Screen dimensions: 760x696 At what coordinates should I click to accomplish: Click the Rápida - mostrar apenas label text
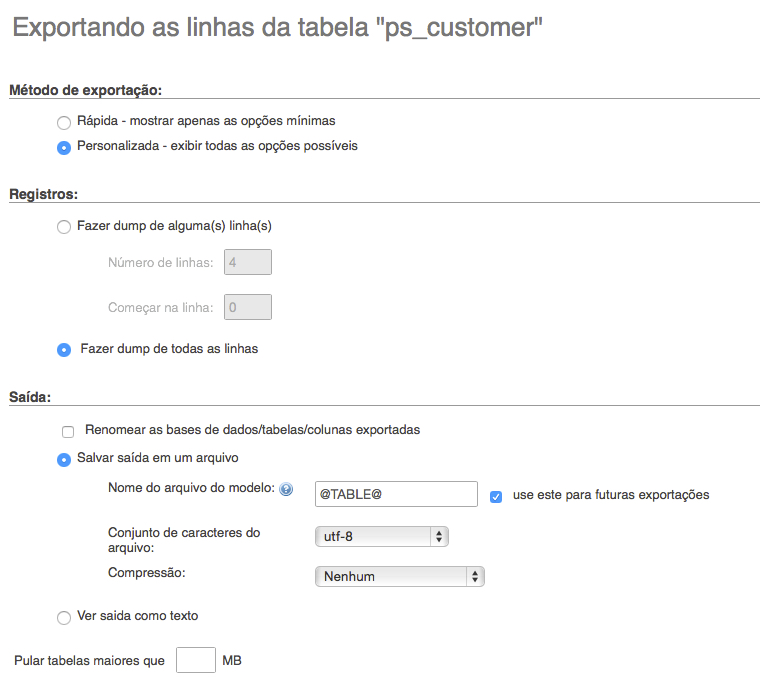(206, 121)
